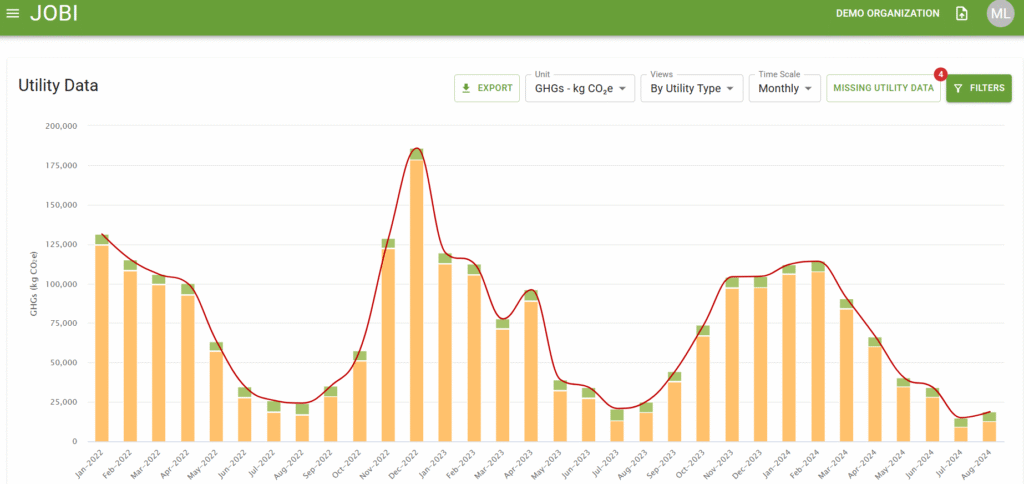Click the Aug-2022 bar in the chart

tap(302, 422)
